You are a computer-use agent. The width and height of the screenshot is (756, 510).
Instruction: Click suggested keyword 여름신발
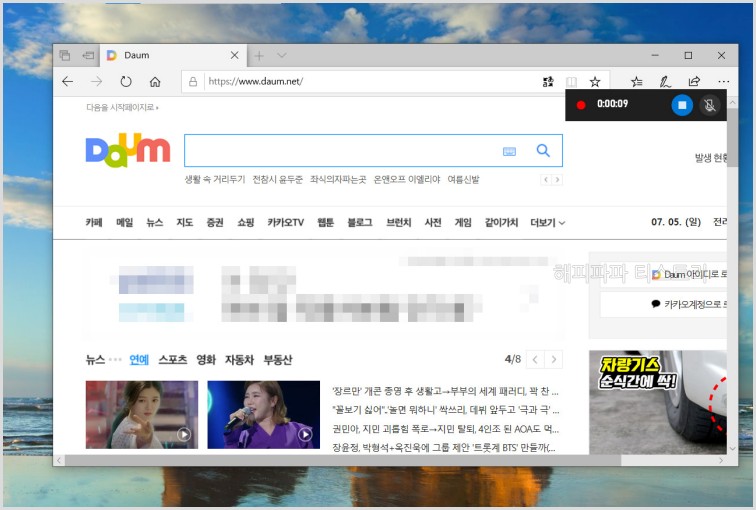click(x=463, y=179)
